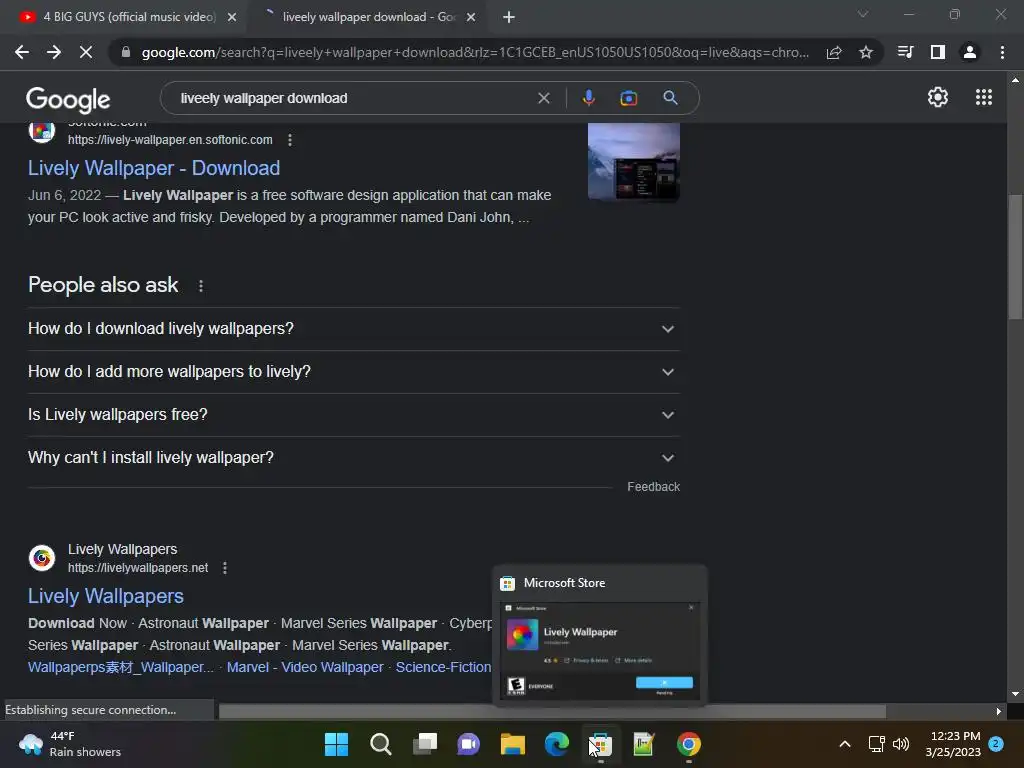Toggle the Chrome side panel
The height and width of the screenshot is (768, 1024).
click(937, 52)
